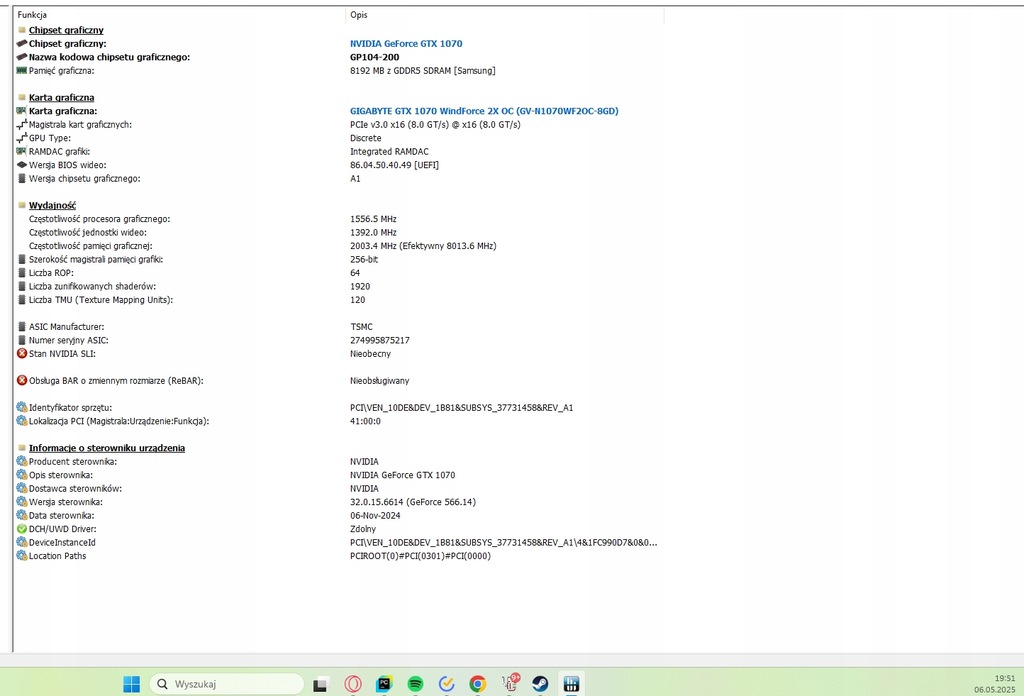Select the Producent sterownika row
Viewport: 1024px width, 696px height.
pos(72,462)
